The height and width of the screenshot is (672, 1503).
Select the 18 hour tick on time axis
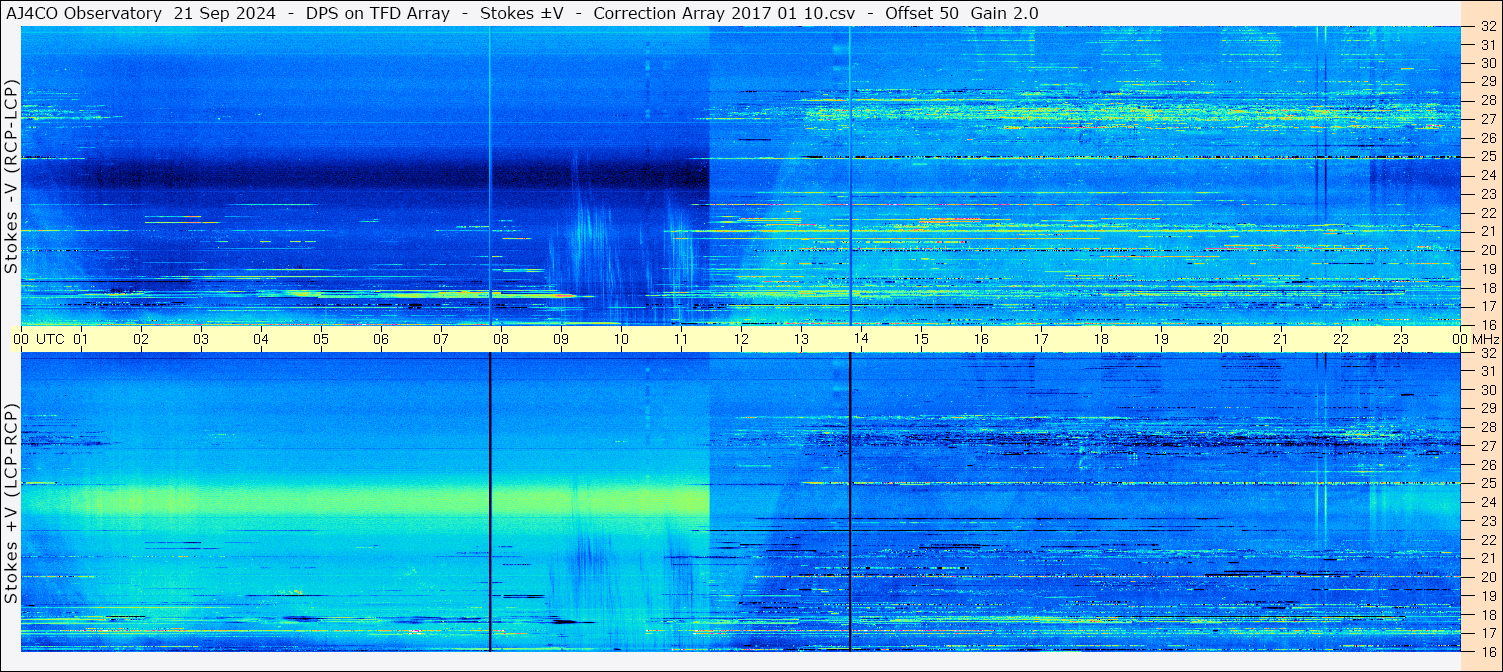click(1101, 339)
